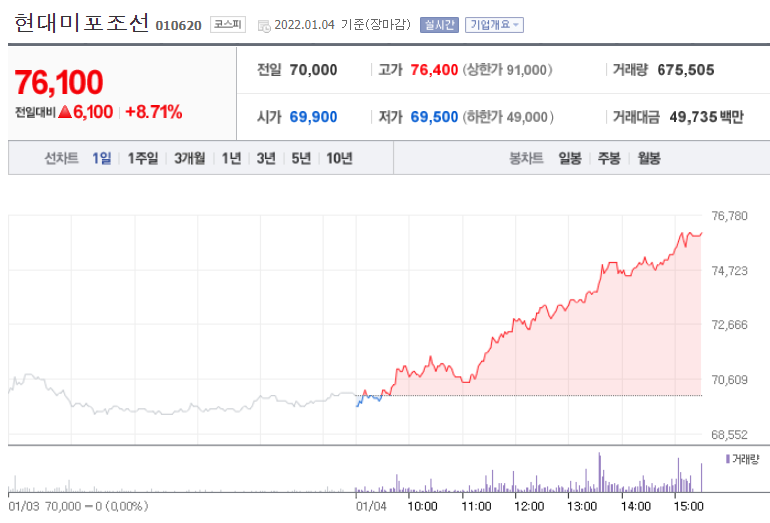Switch to the 1주일 chart tab
This screenshot has height=523, width=770.
click(143, 158)
